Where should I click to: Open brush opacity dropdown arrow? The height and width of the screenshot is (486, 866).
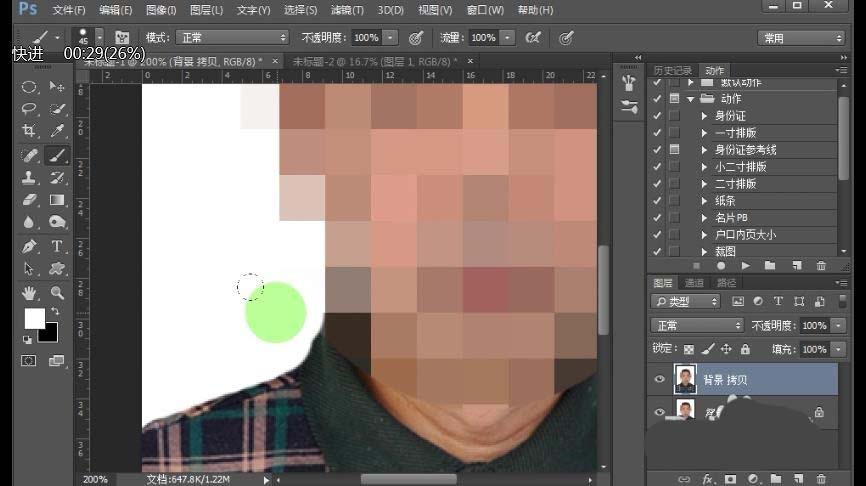pos(390,38)
